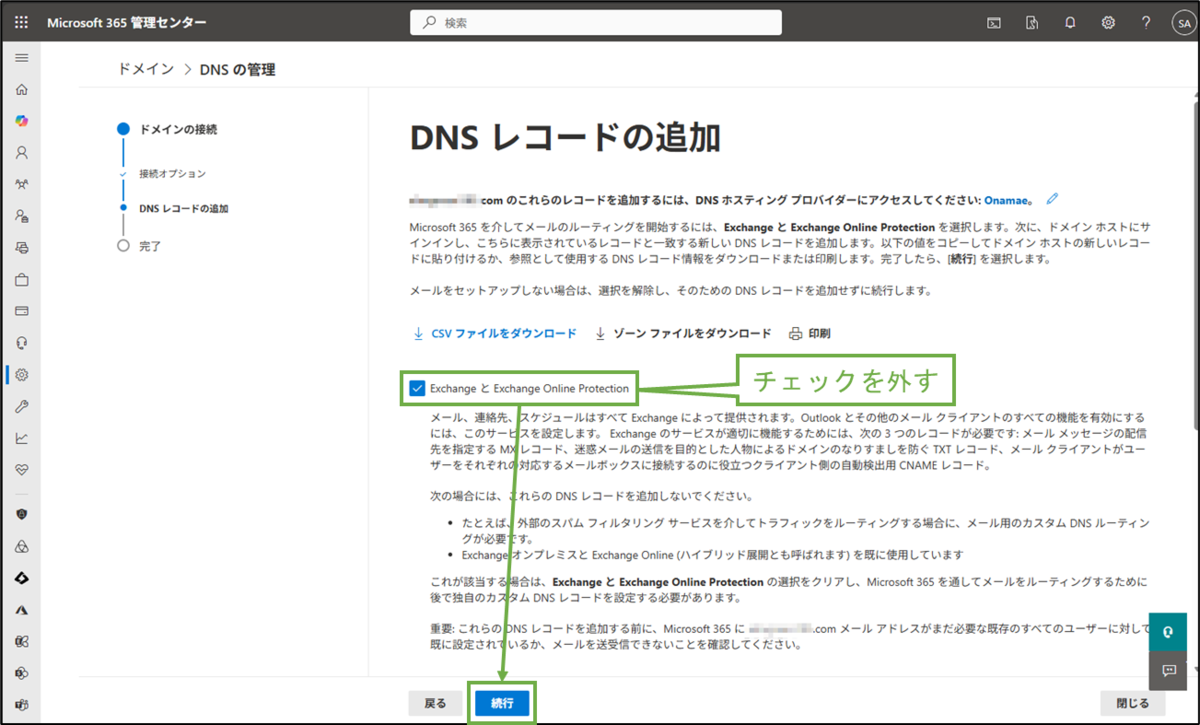
Task: Open the admin center icon below the Security shield
Action: pos(21,546)
